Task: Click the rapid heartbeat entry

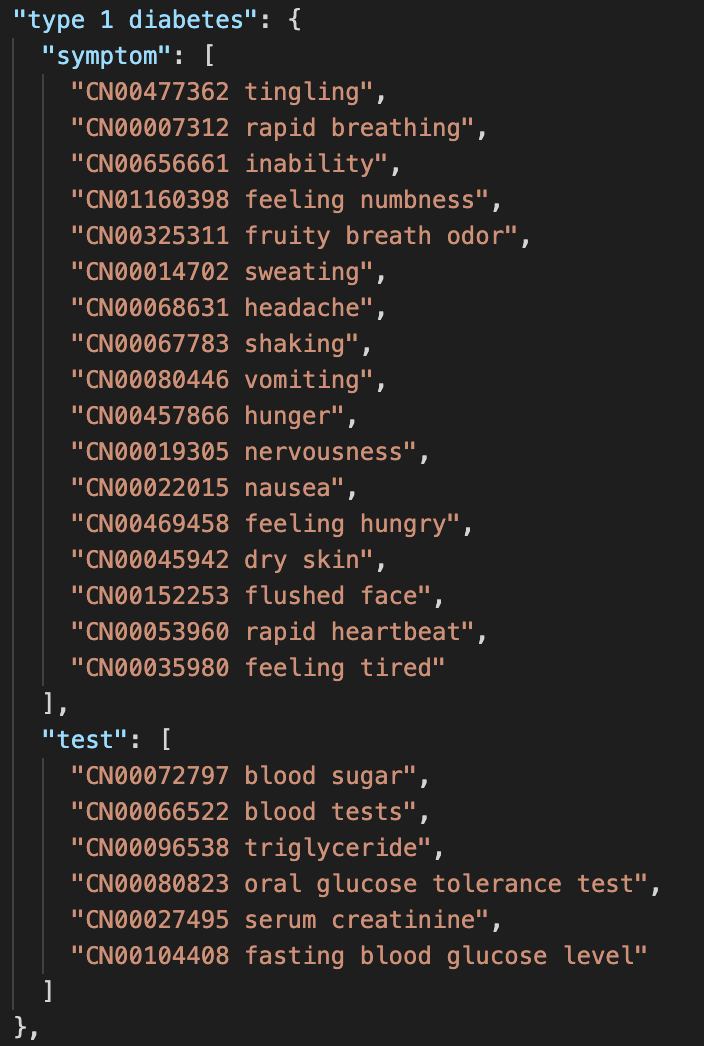Action: tap(272, 632)
